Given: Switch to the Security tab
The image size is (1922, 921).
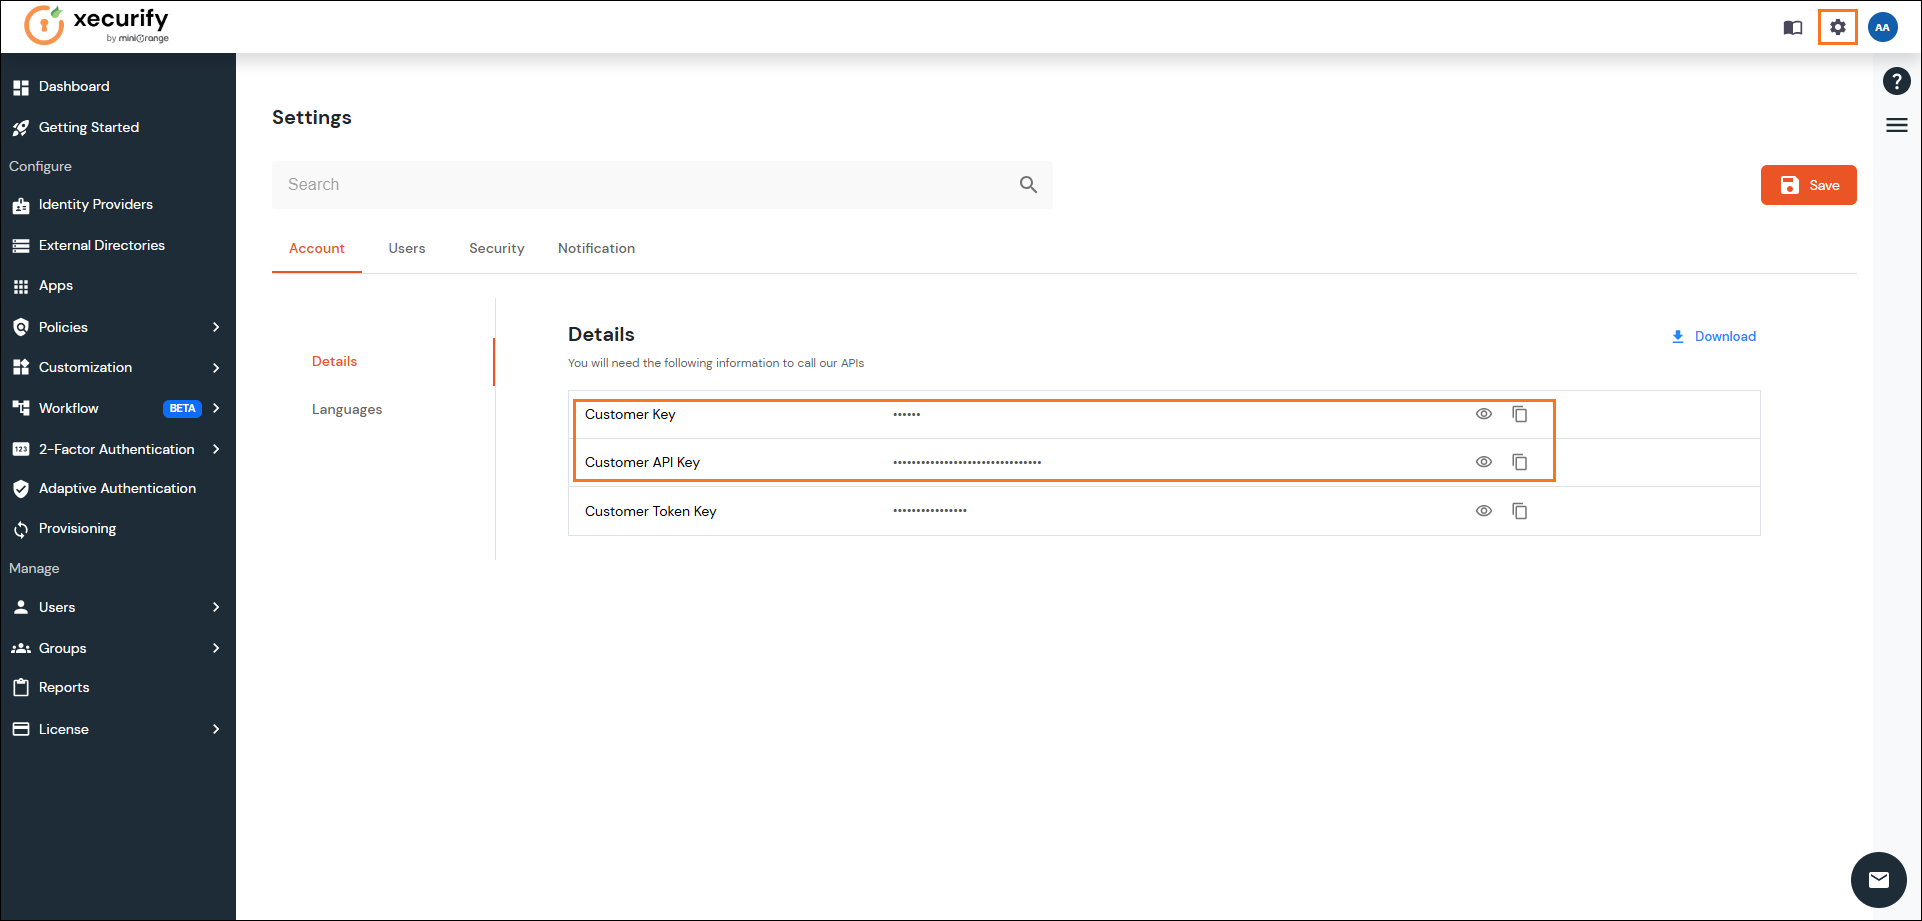Looking at the screenshot, I should point(496,248).
